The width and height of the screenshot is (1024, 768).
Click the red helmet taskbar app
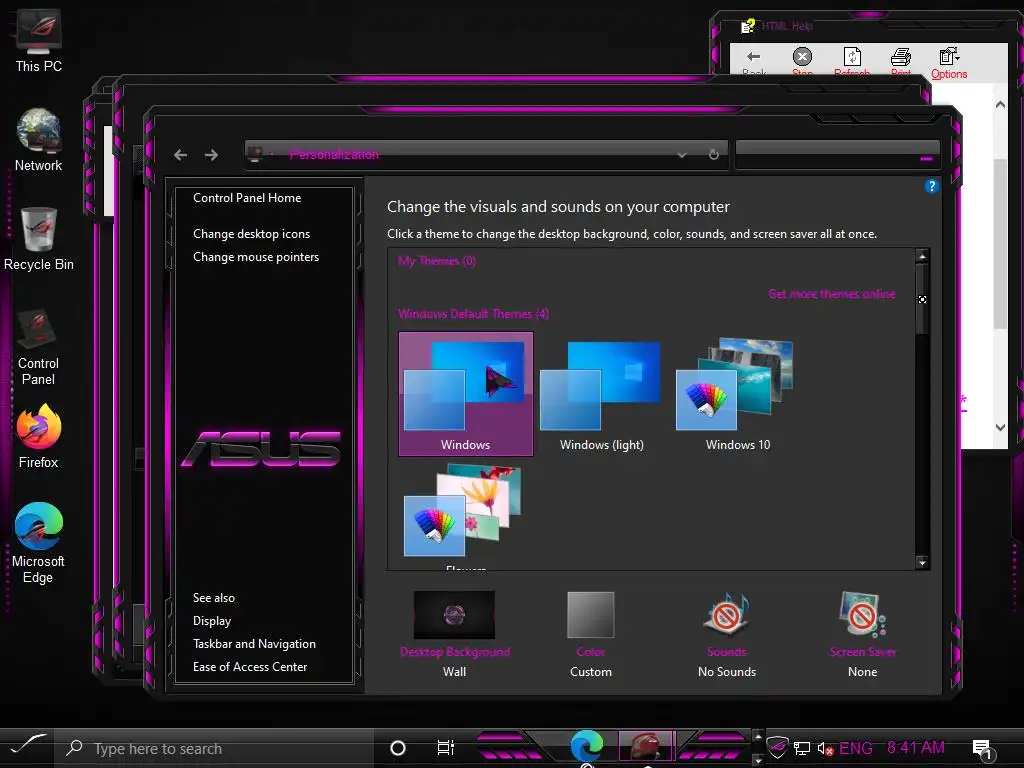(x=645, y=746)
